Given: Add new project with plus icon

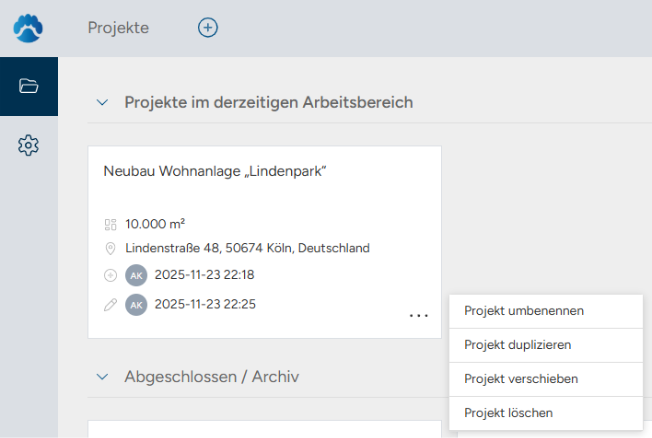Looking at the screenshot, I should click(x=208, y=28).
